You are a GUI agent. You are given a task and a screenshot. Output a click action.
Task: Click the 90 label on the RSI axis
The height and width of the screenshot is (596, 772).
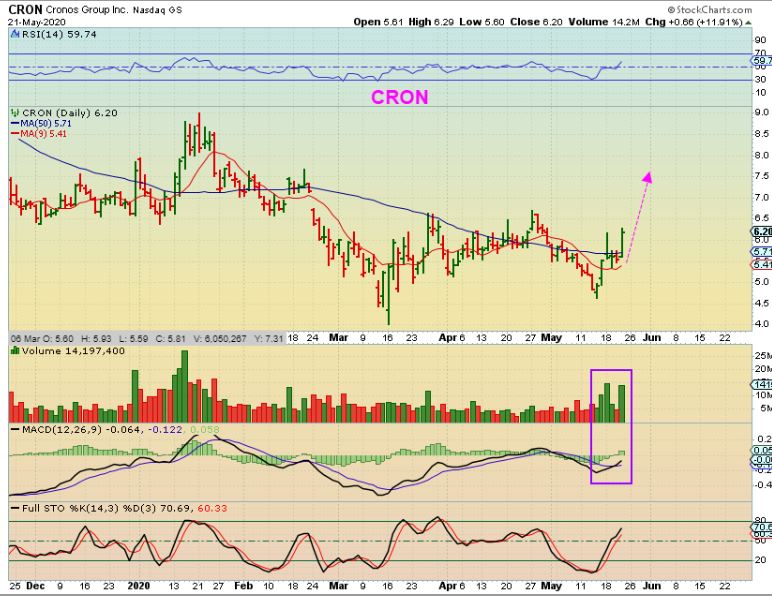[x=761, y=40]
